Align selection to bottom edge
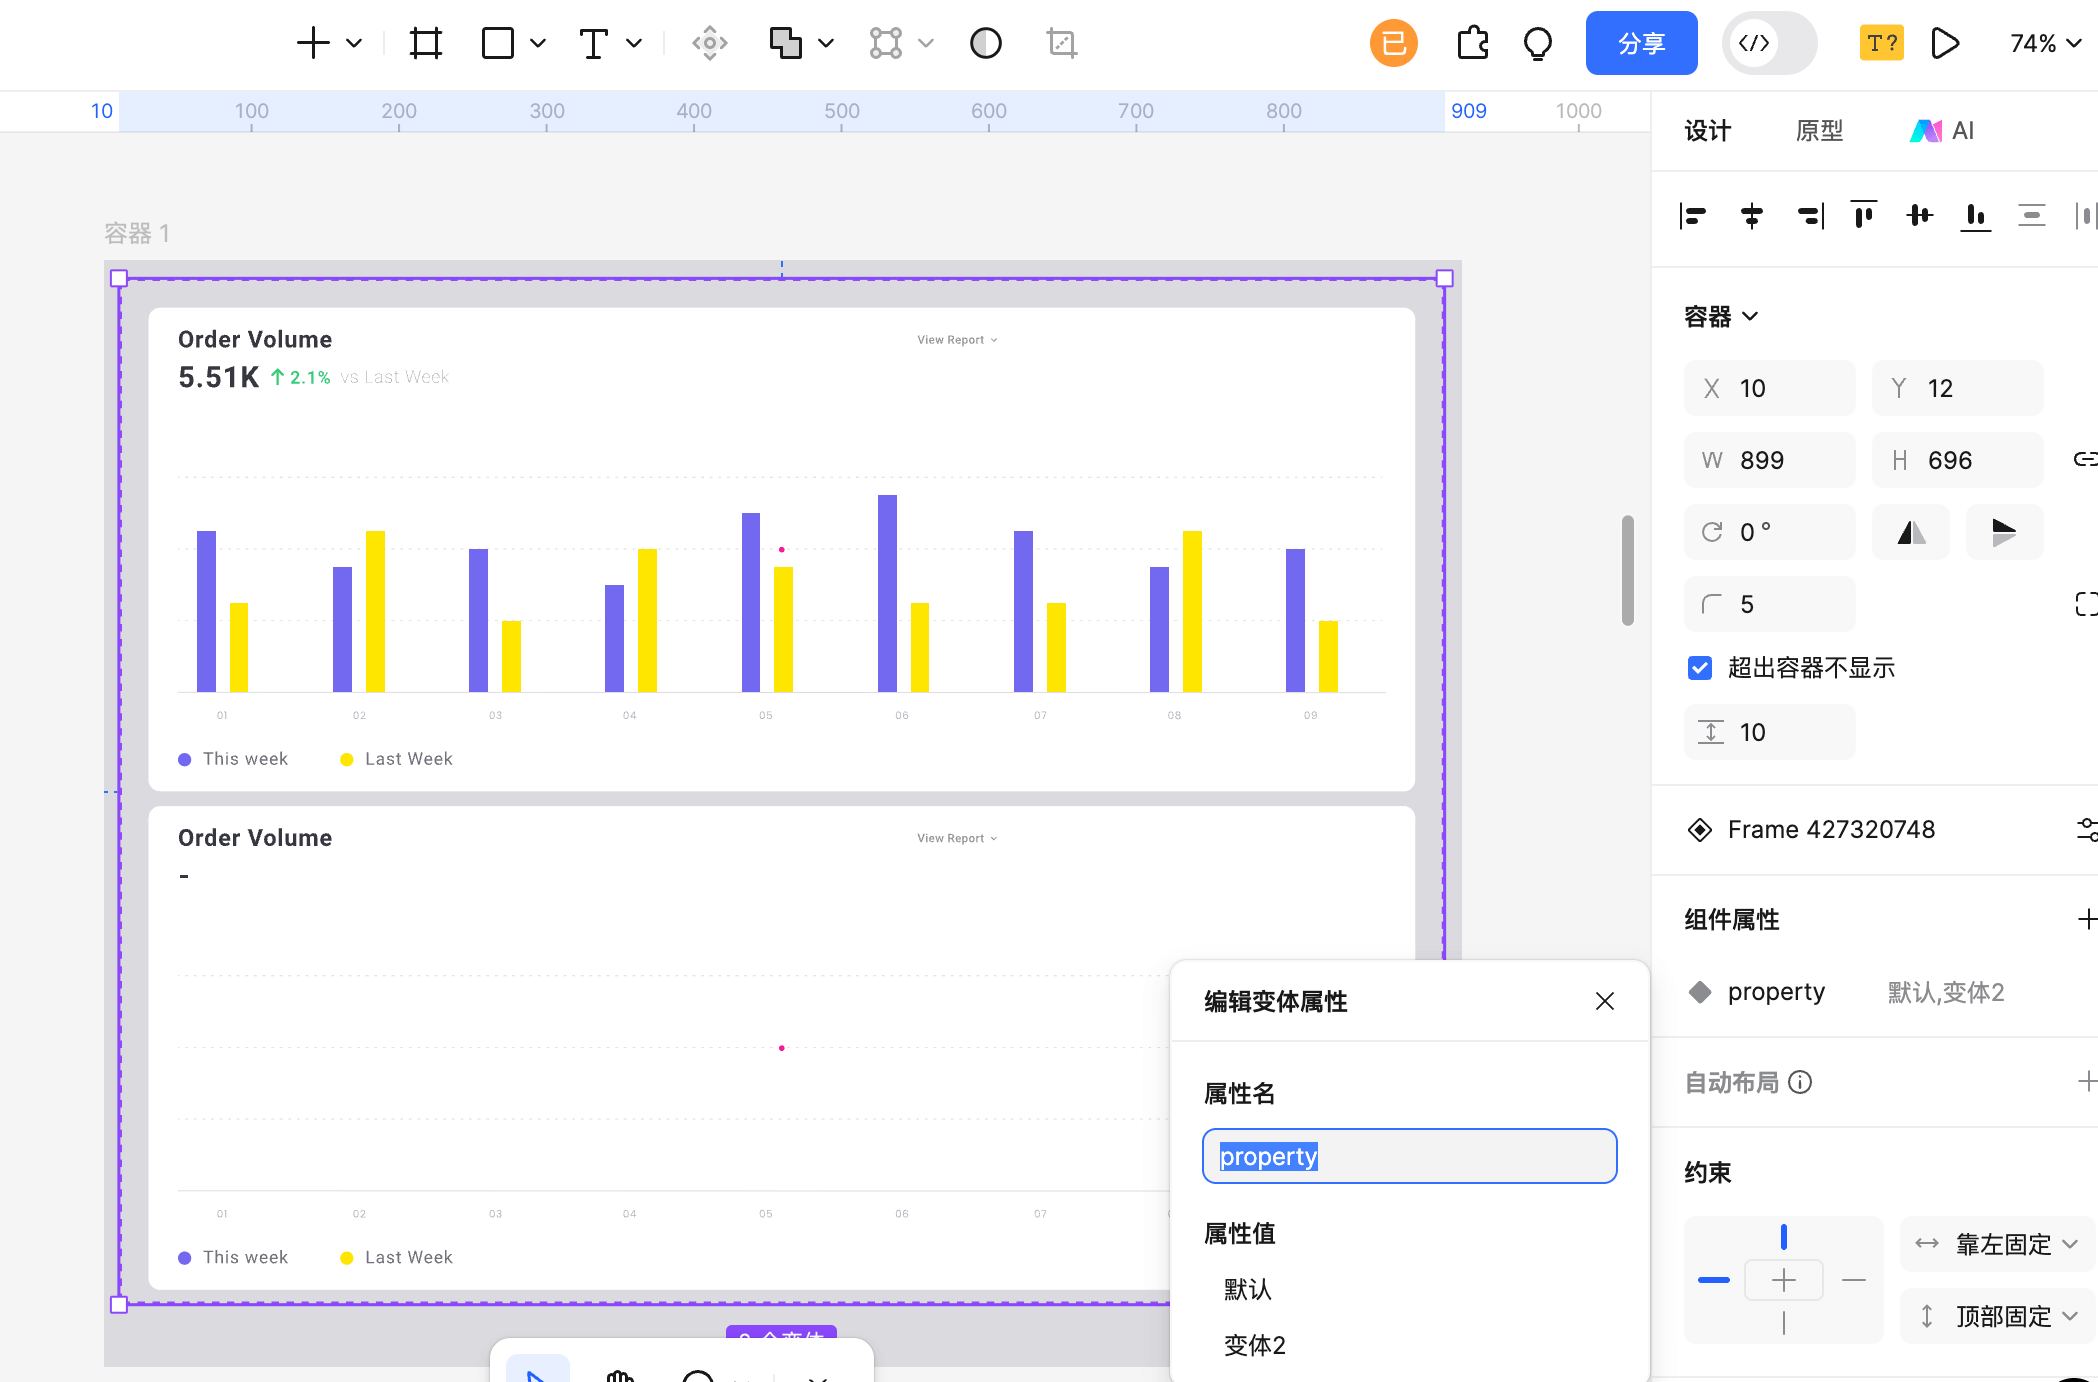Image resolution: width=2098 pixels, height=1382 pixels. (x=1975, y=215)
